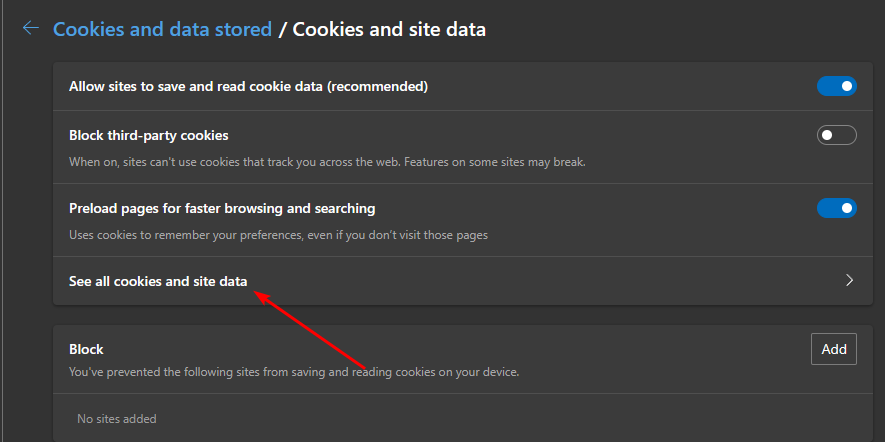The image size is (885, 442).
Task: Click the 'No sites added' placeholder text
Action: click(117, 419)
